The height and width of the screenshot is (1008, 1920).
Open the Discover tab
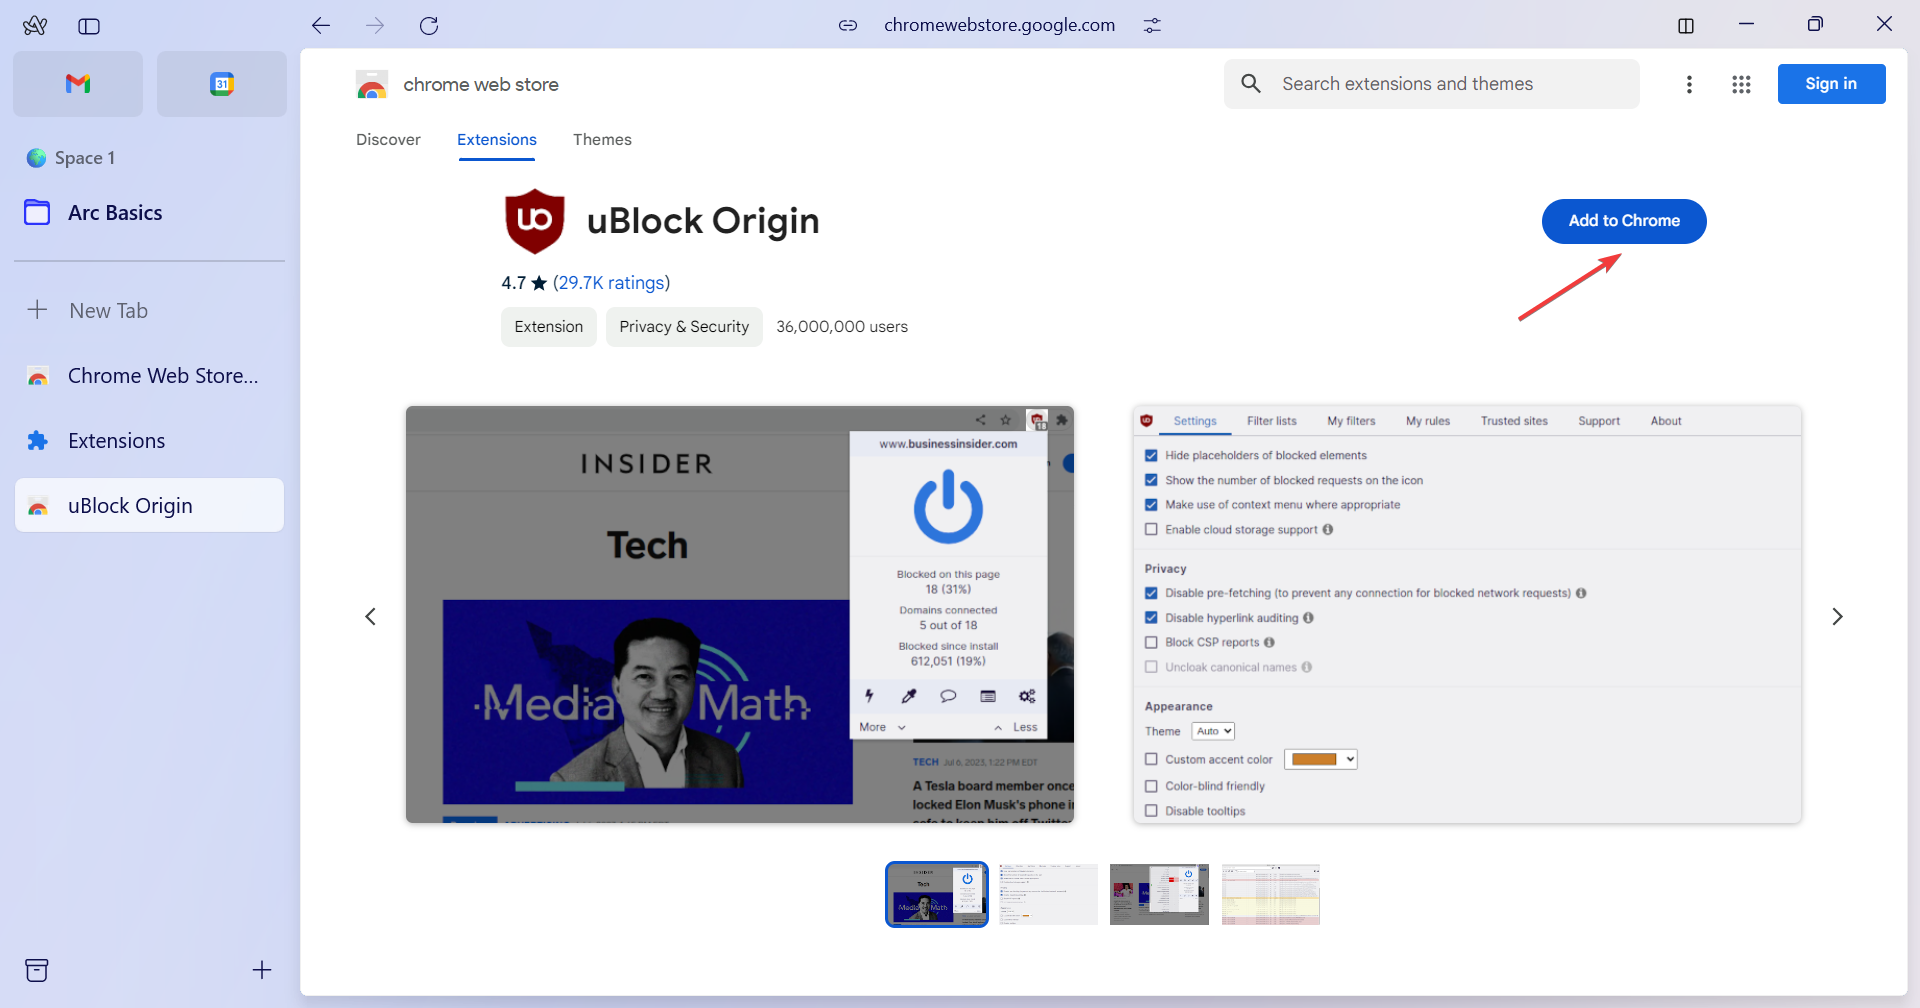click(x=388, y=140)
